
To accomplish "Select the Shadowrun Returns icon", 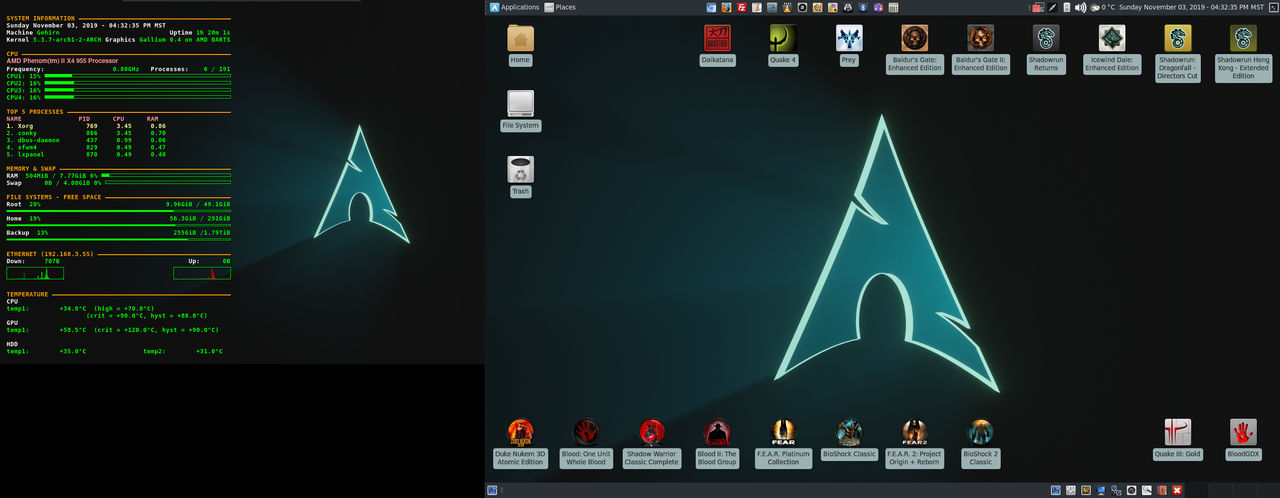I will tap(1046, 38).
